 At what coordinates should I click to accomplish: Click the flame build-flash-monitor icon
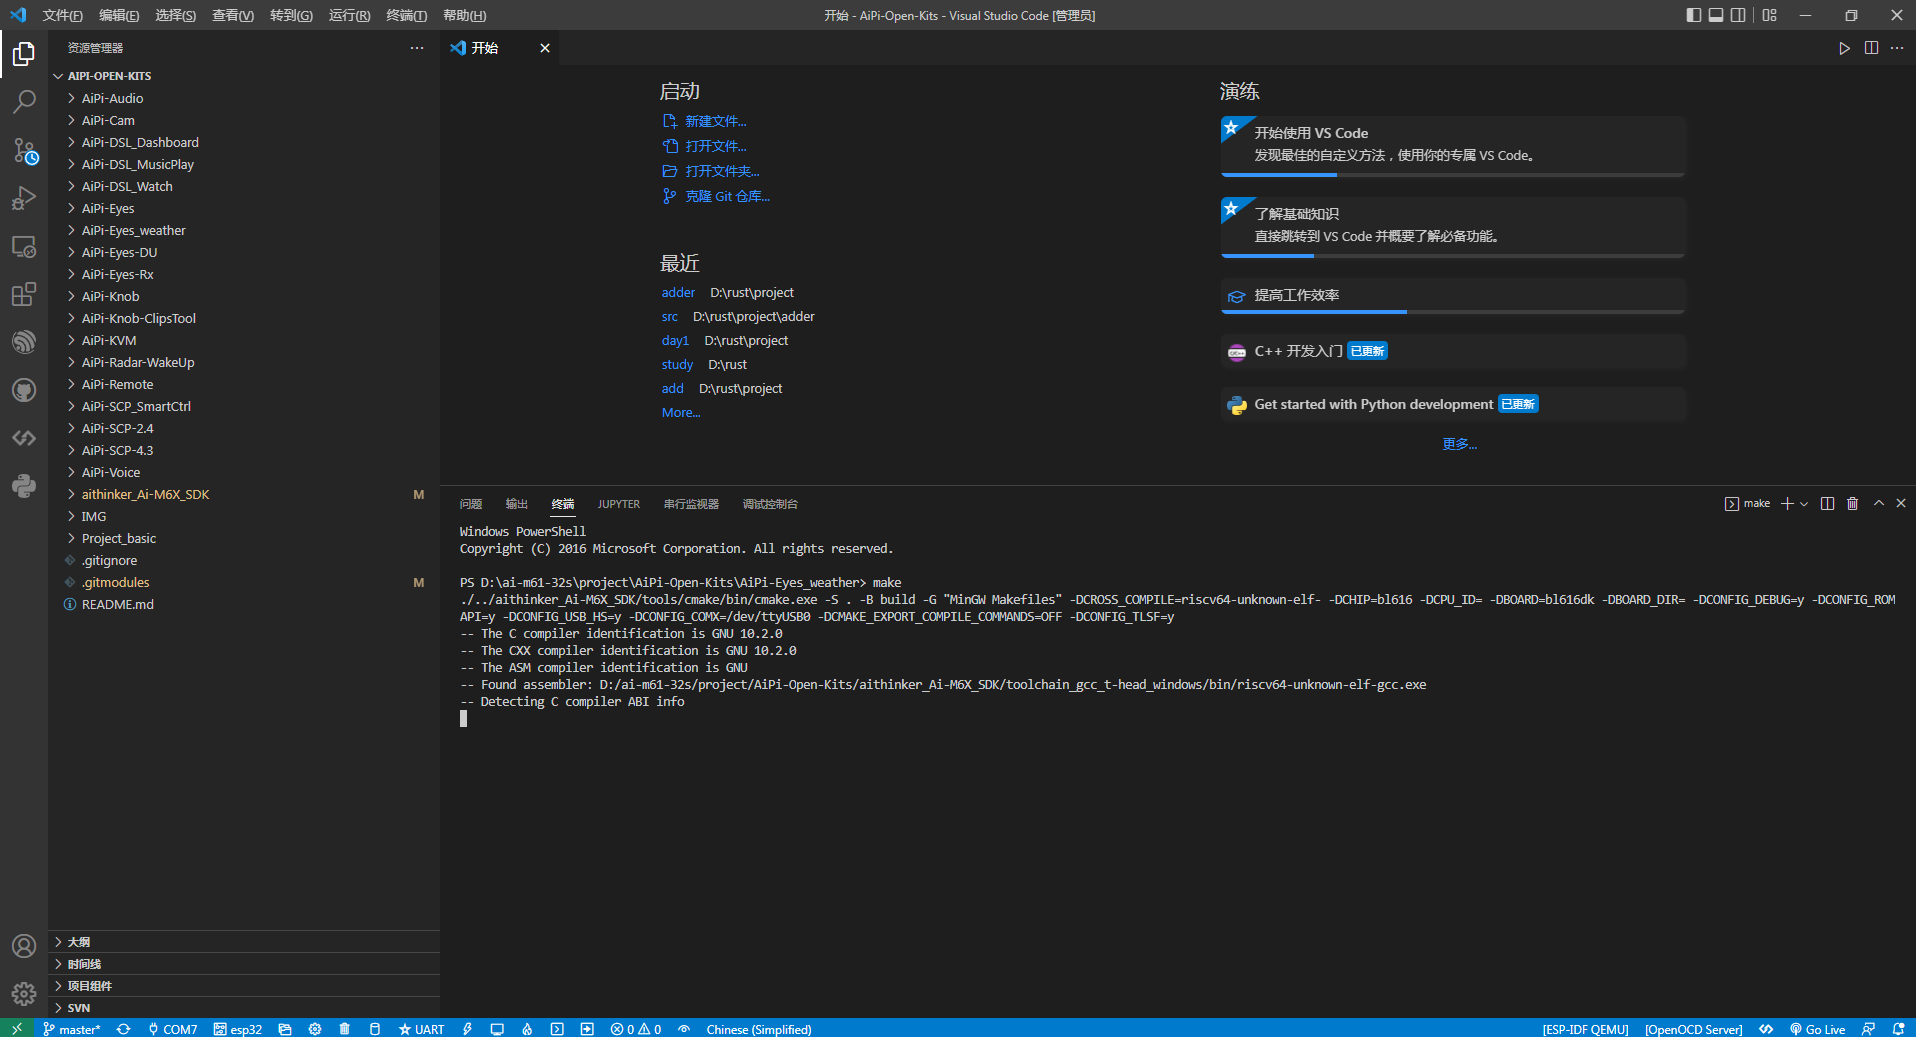click(x=527, y=1029)
